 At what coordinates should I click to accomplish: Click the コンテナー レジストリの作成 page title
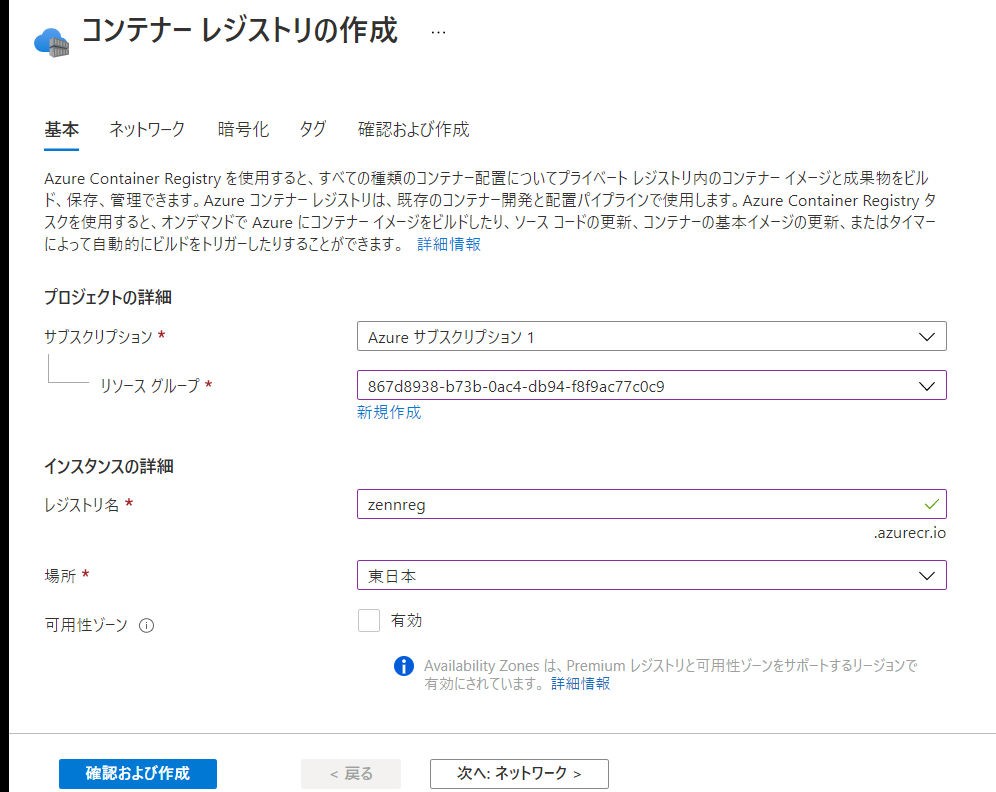click(x=239, y=30)
